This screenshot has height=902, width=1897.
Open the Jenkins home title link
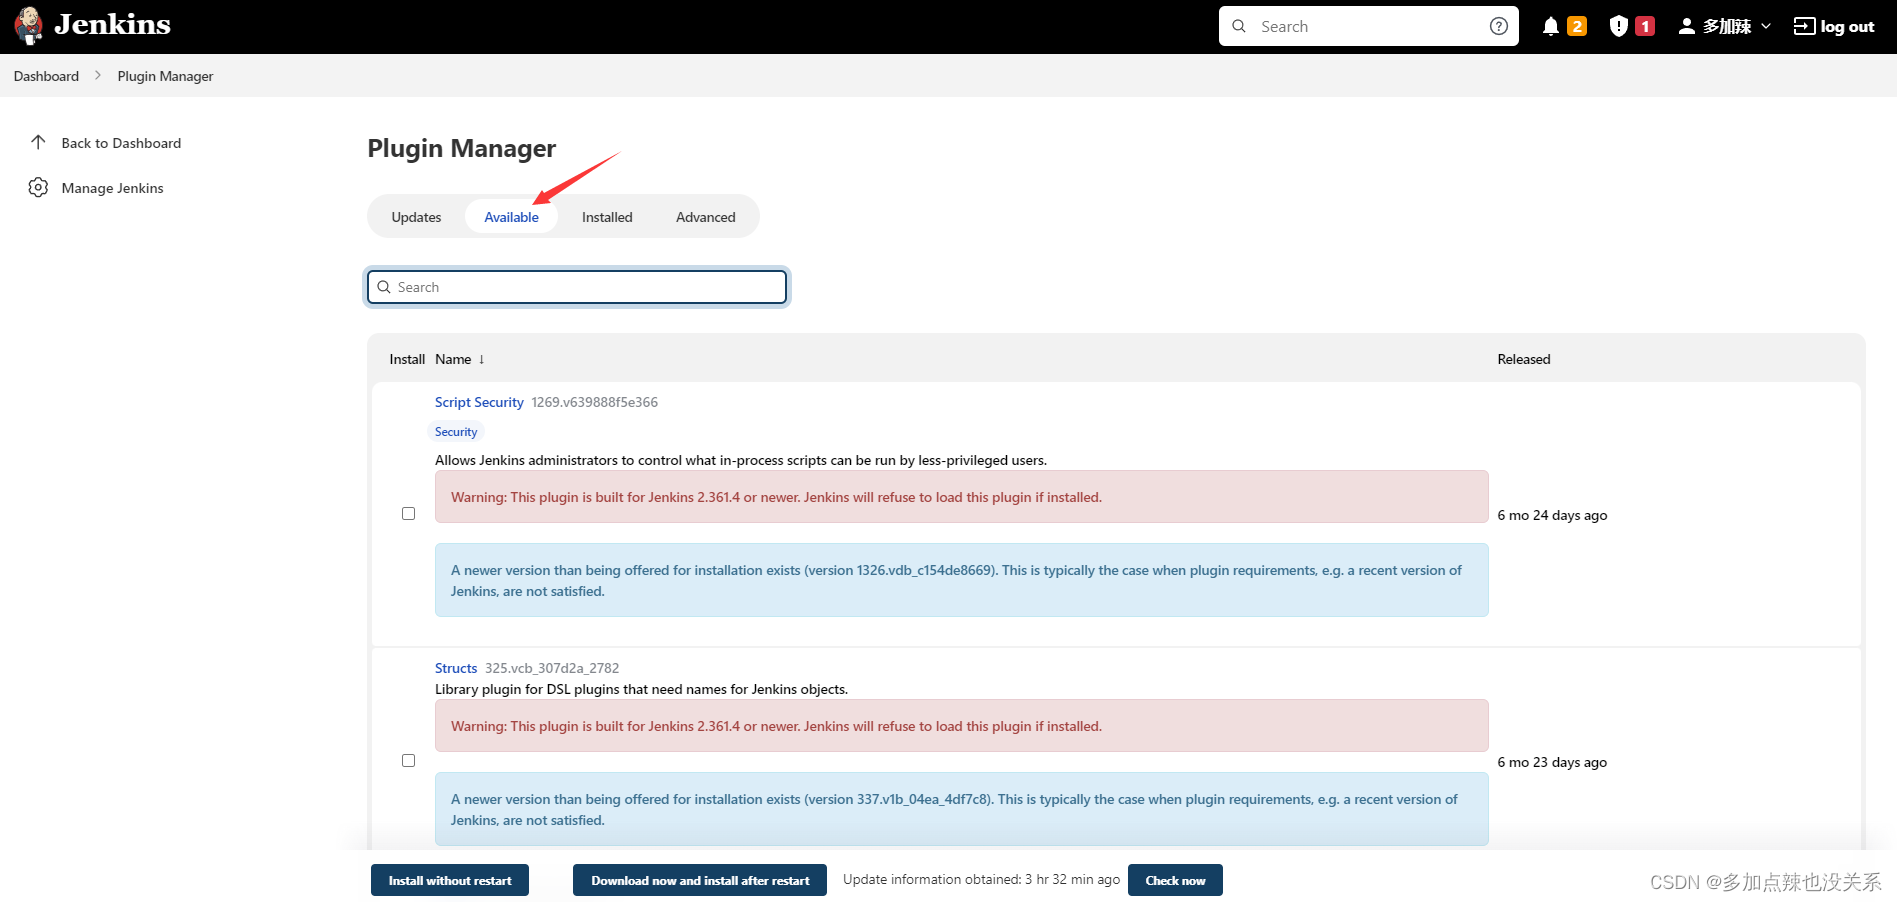click(x=112, y=25)
